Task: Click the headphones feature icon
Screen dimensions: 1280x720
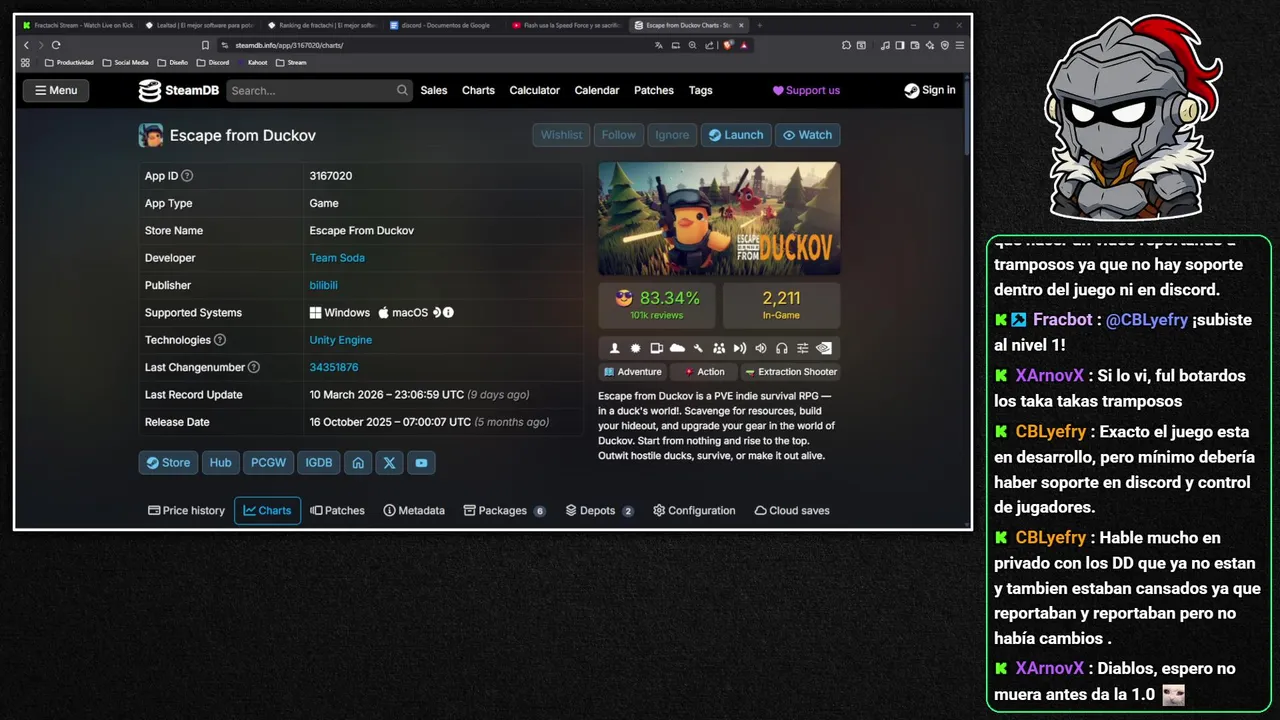Action: coord(782,348)
